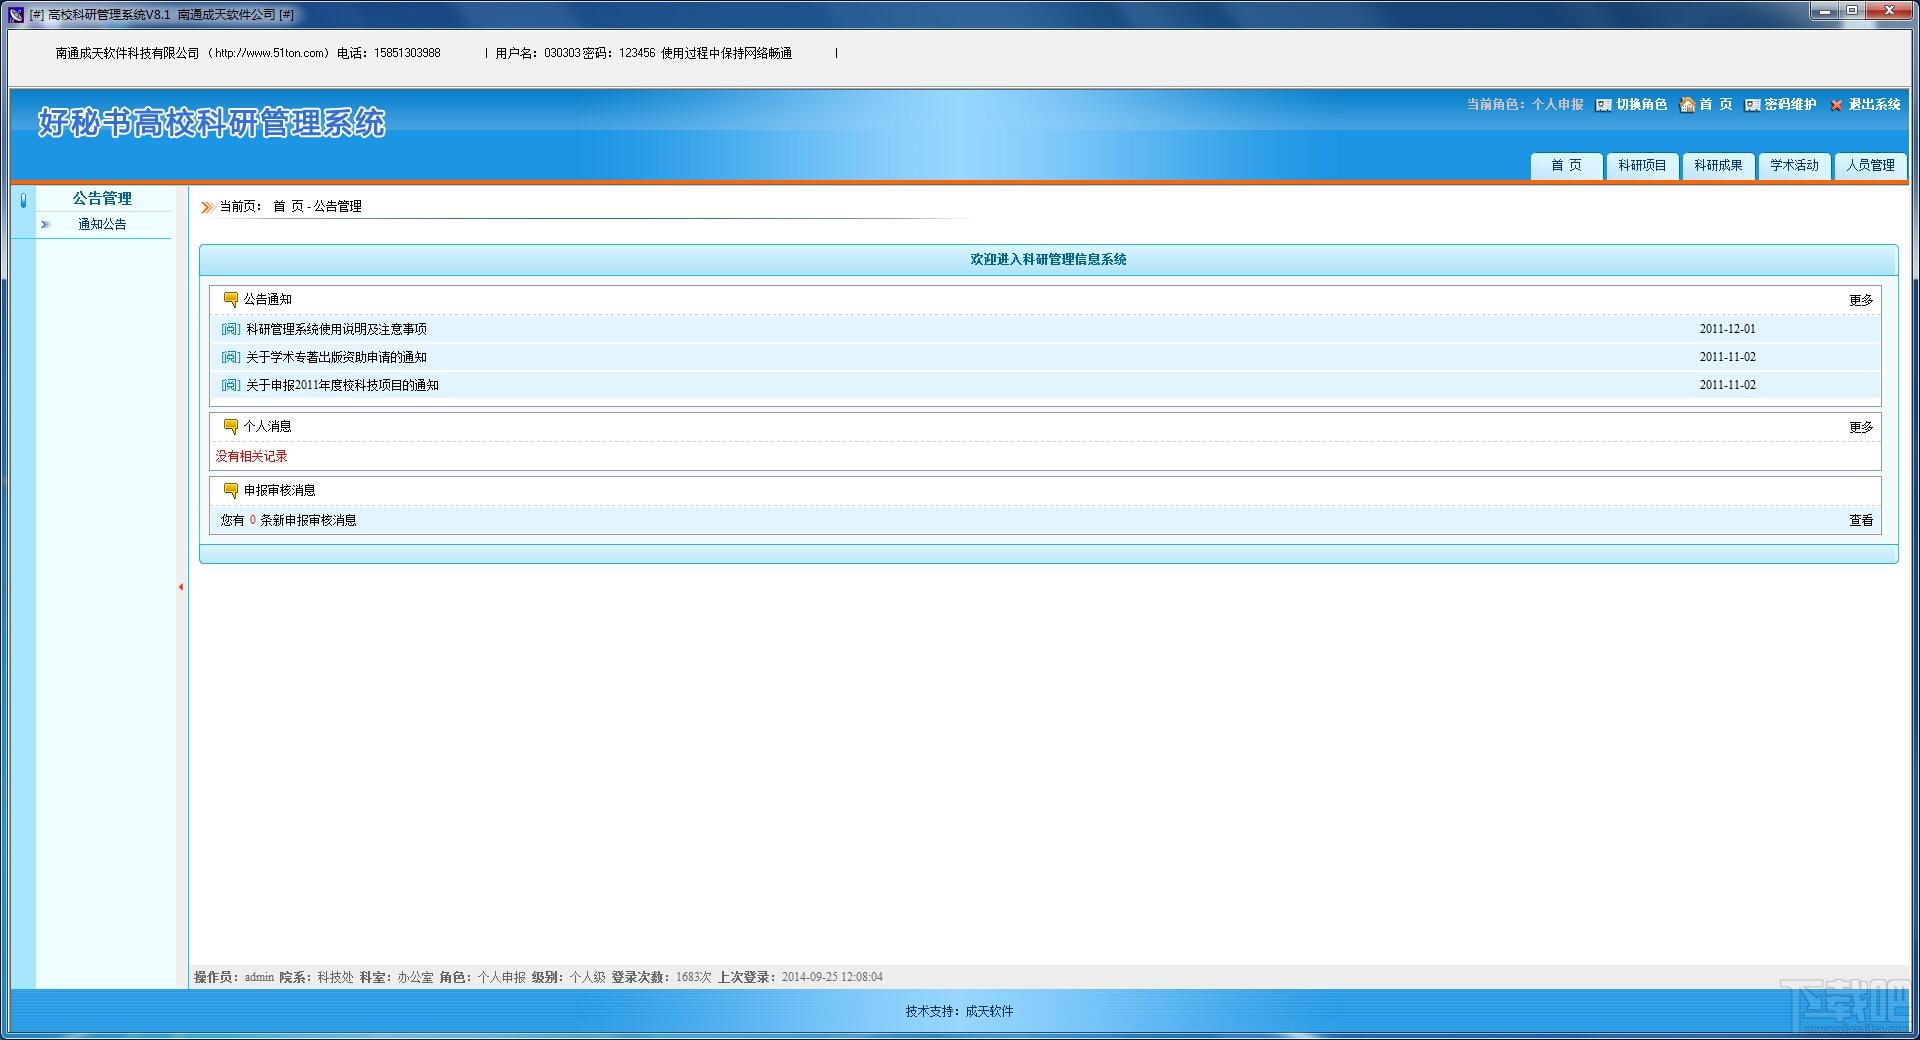
Task: Click the 首 页 link in top bar
Action: [x=1716, y=105]
